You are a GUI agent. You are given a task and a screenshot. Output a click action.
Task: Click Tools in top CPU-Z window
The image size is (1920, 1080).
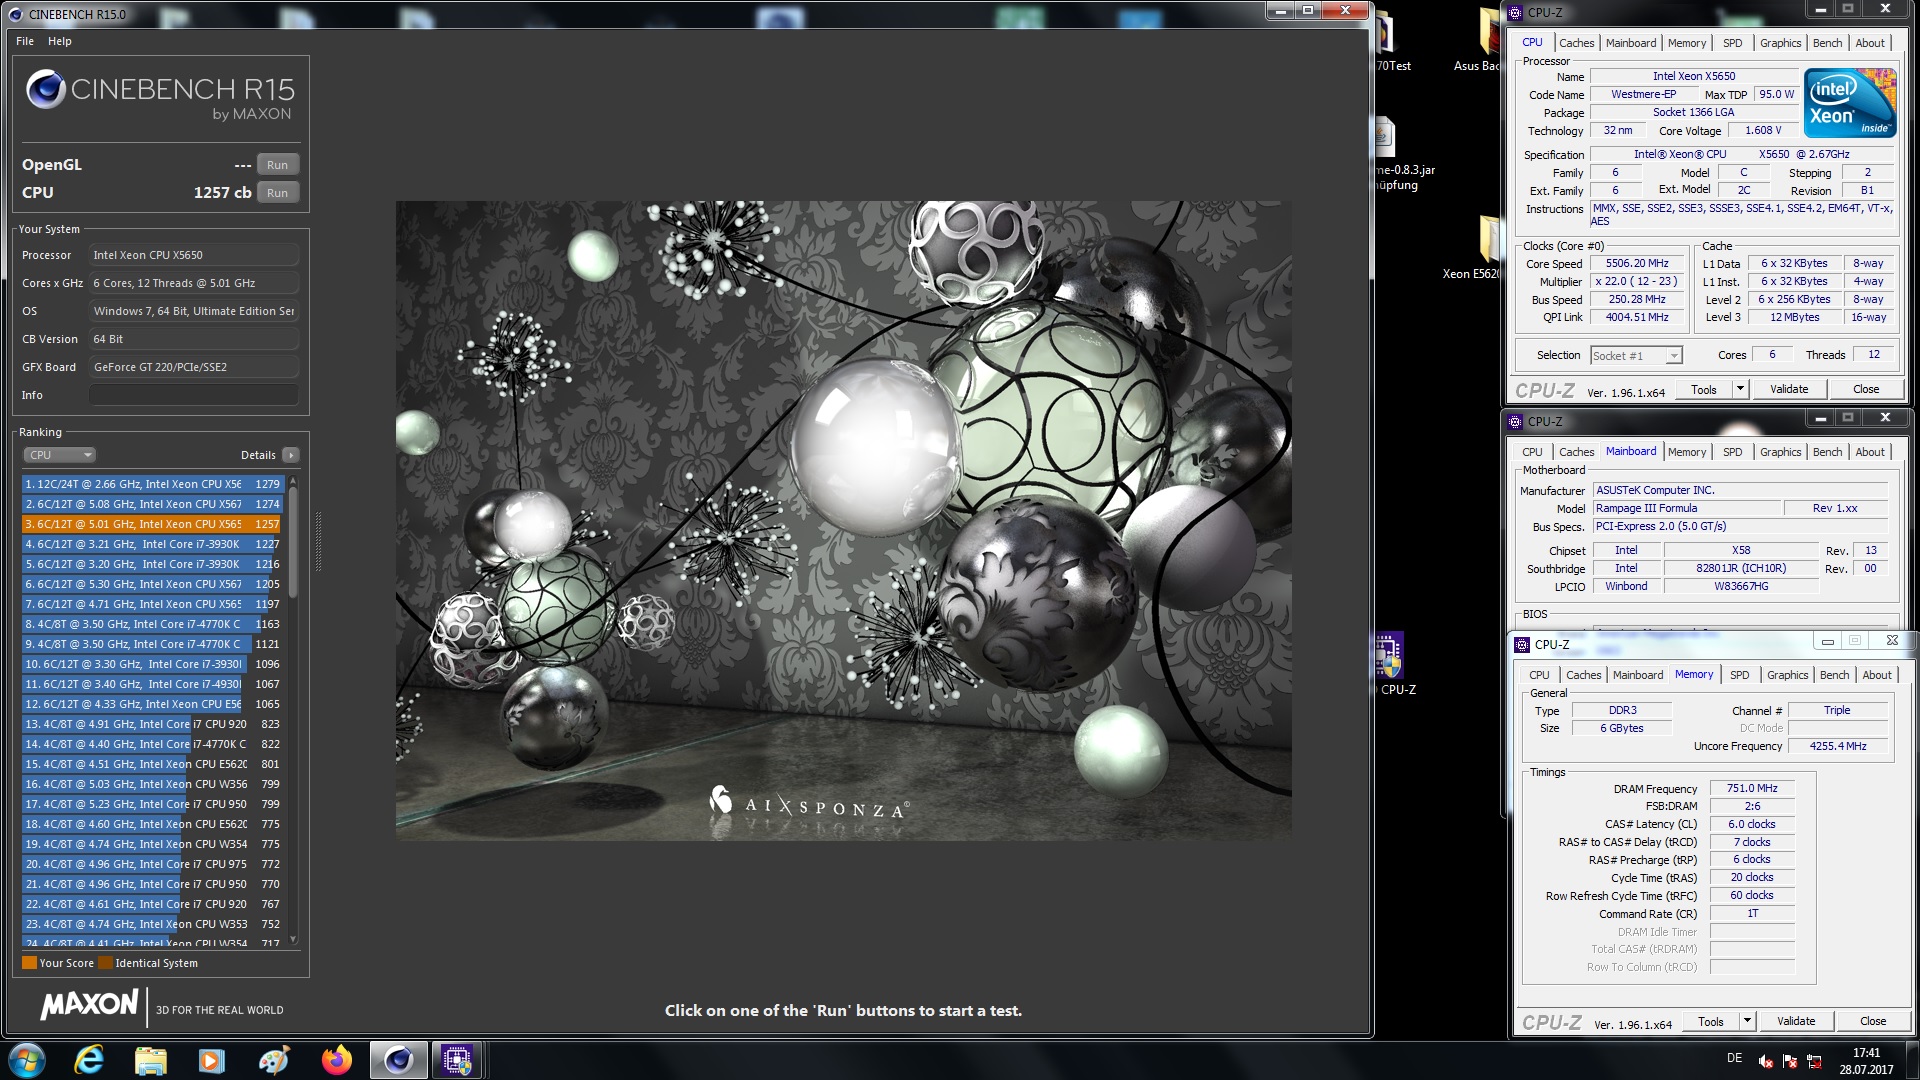click(1704, 389)
